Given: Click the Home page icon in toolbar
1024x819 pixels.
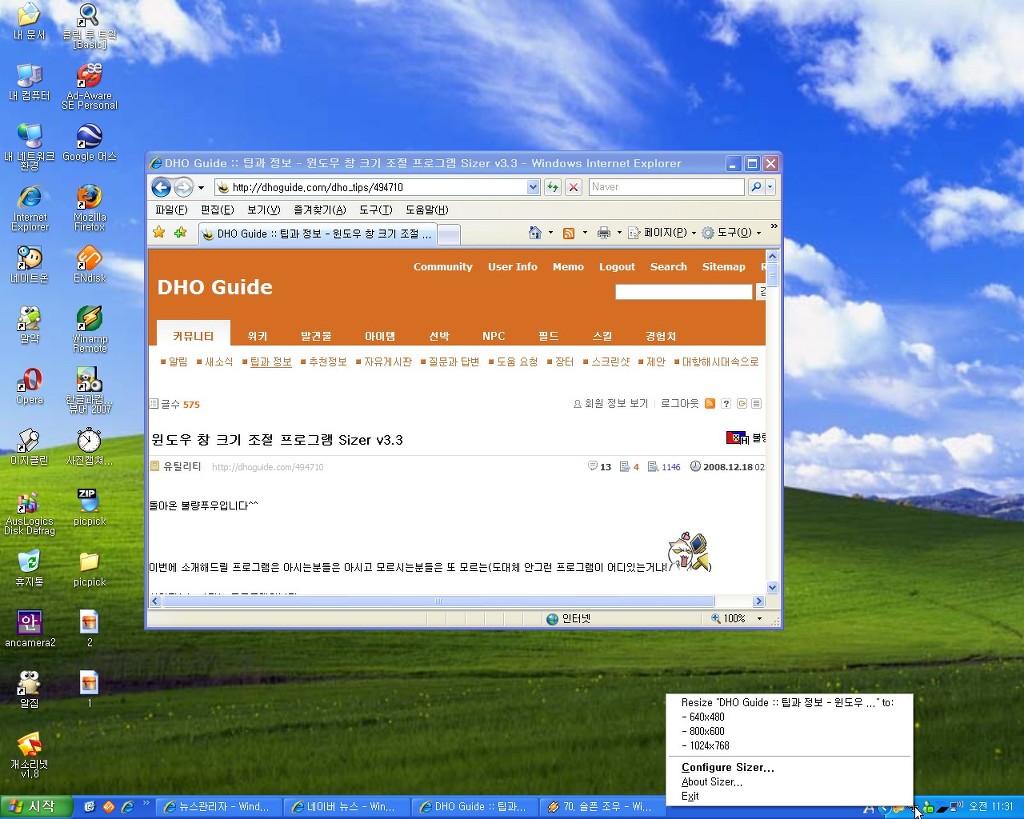Looking at the screenshot, I should coord(535,233).
